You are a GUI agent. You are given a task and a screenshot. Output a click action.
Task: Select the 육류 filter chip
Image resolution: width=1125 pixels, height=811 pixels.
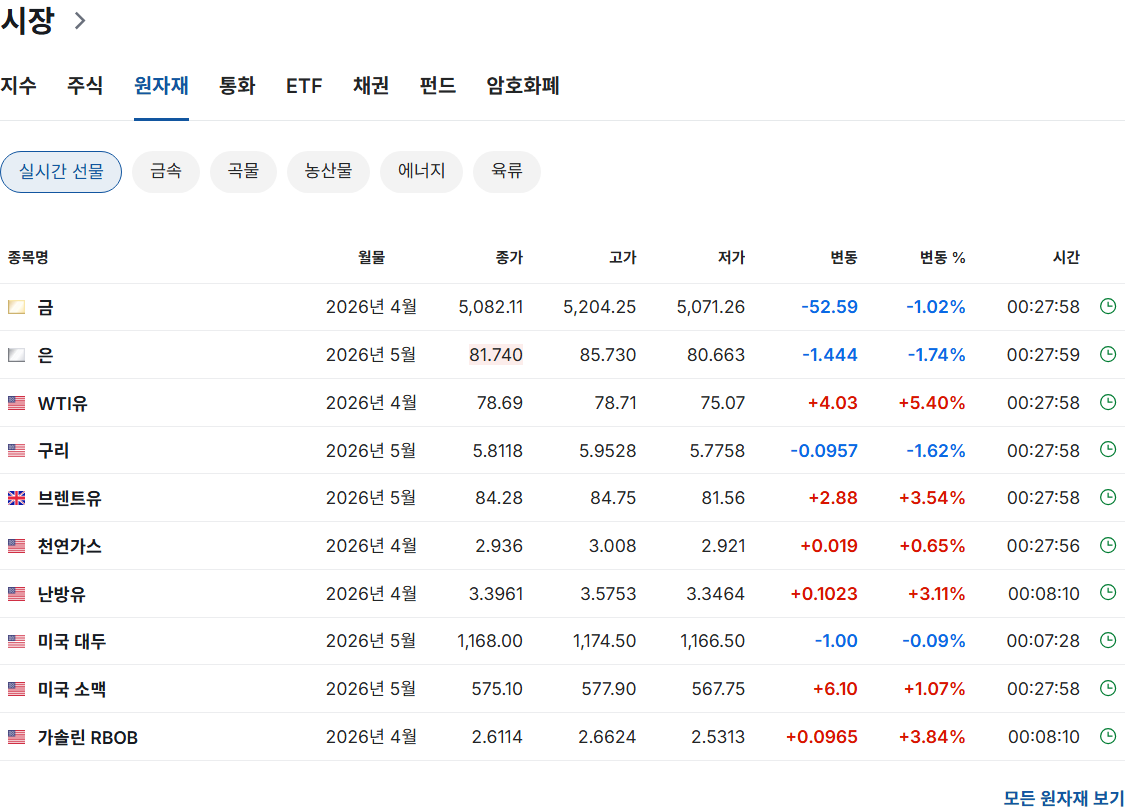(x=507, y=172)
